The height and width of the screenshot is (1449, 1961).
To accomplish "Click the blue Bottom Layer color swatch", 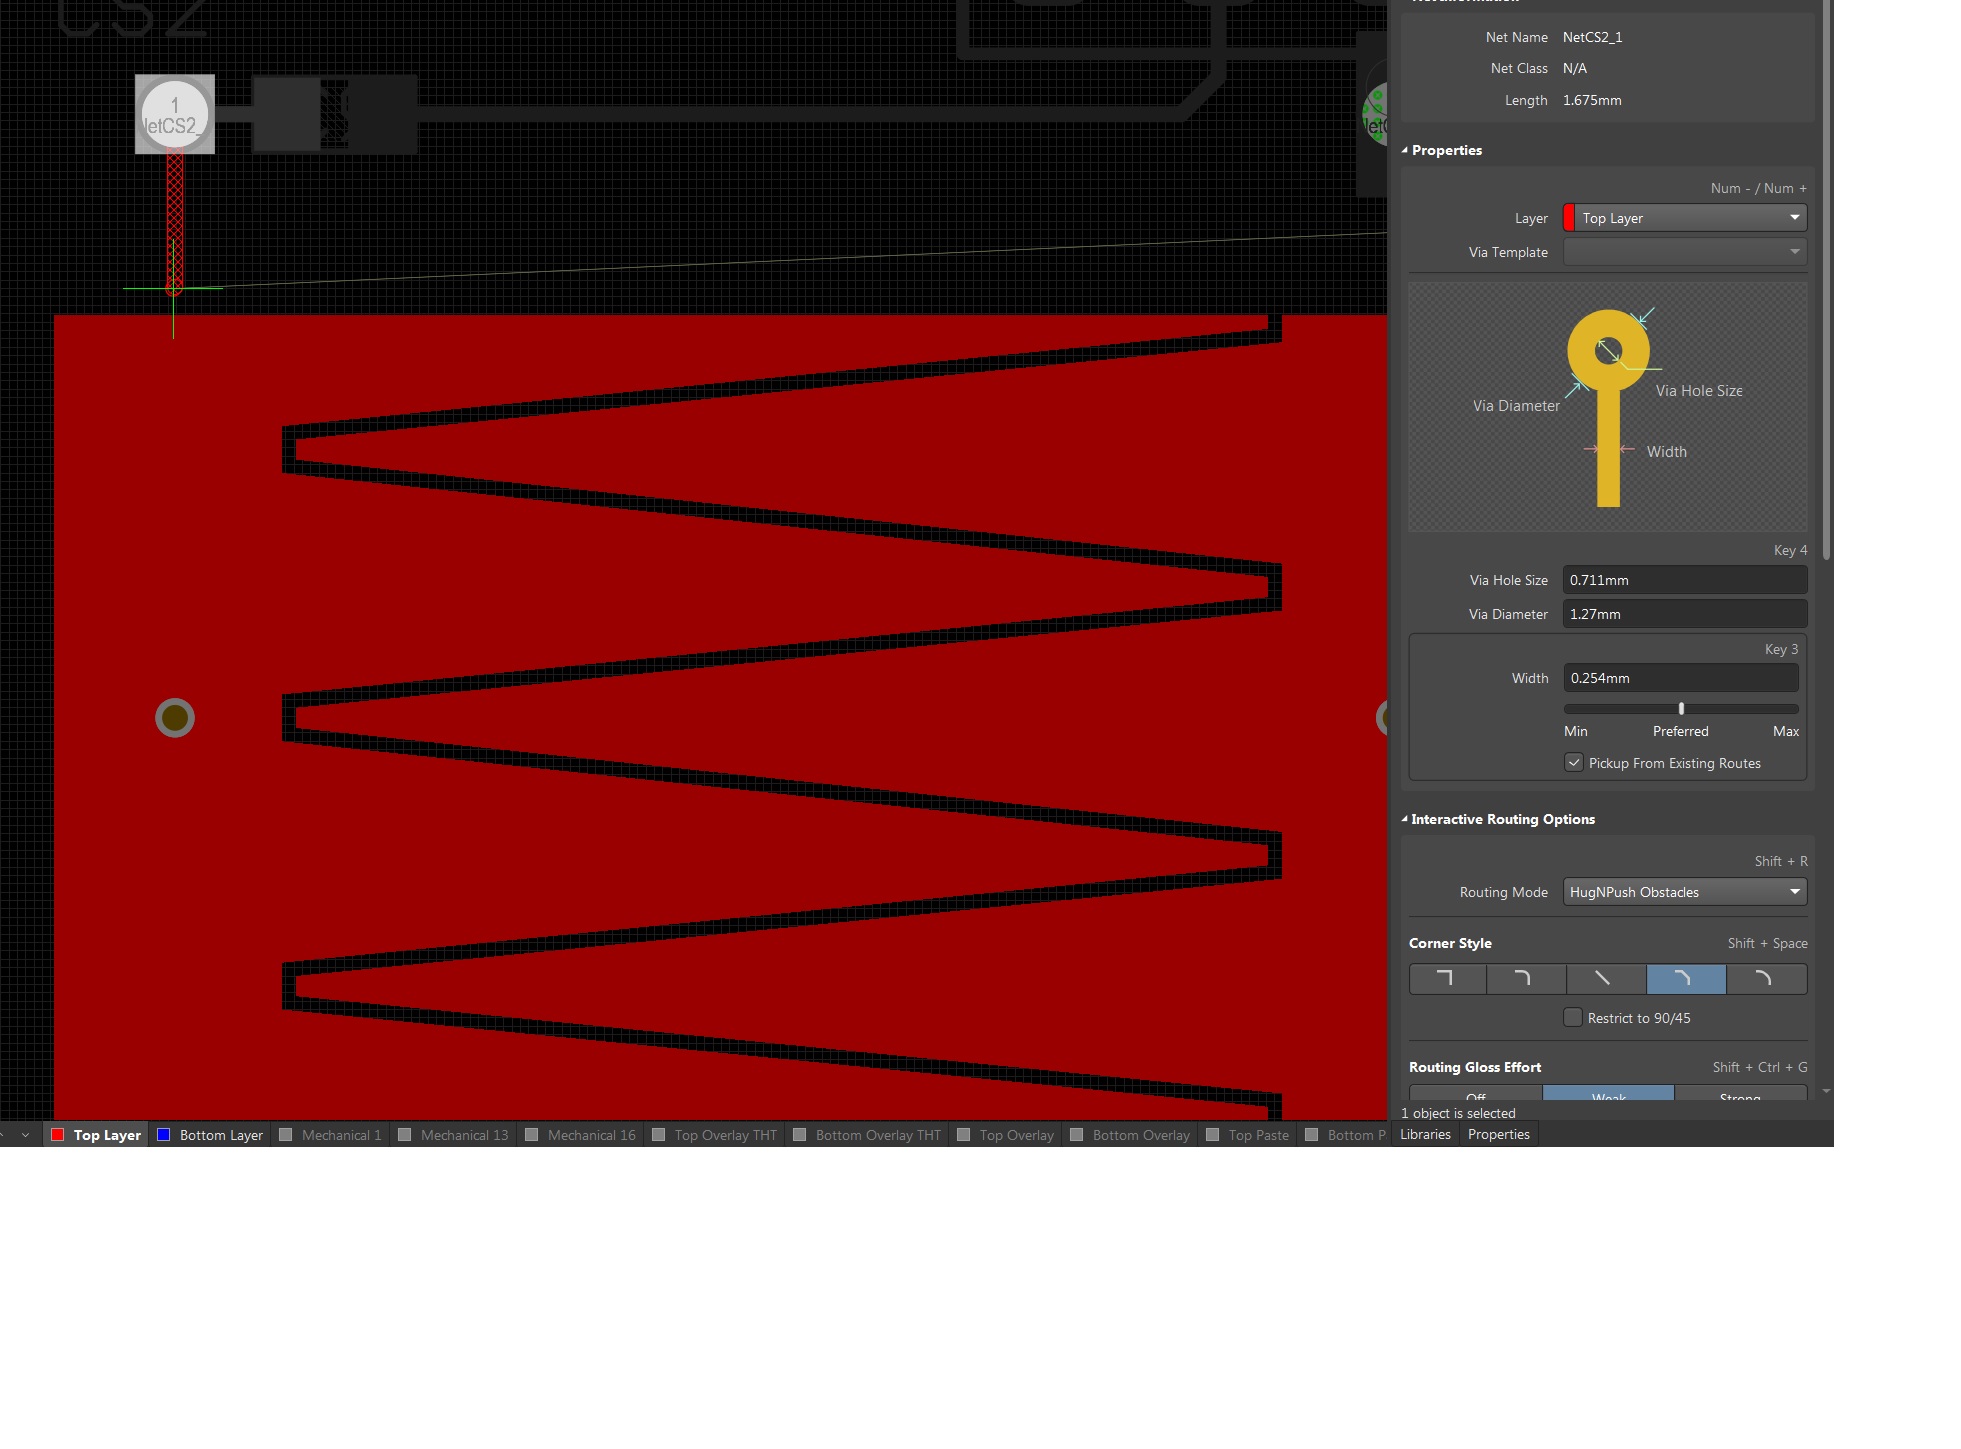I will pos(164,1135).
